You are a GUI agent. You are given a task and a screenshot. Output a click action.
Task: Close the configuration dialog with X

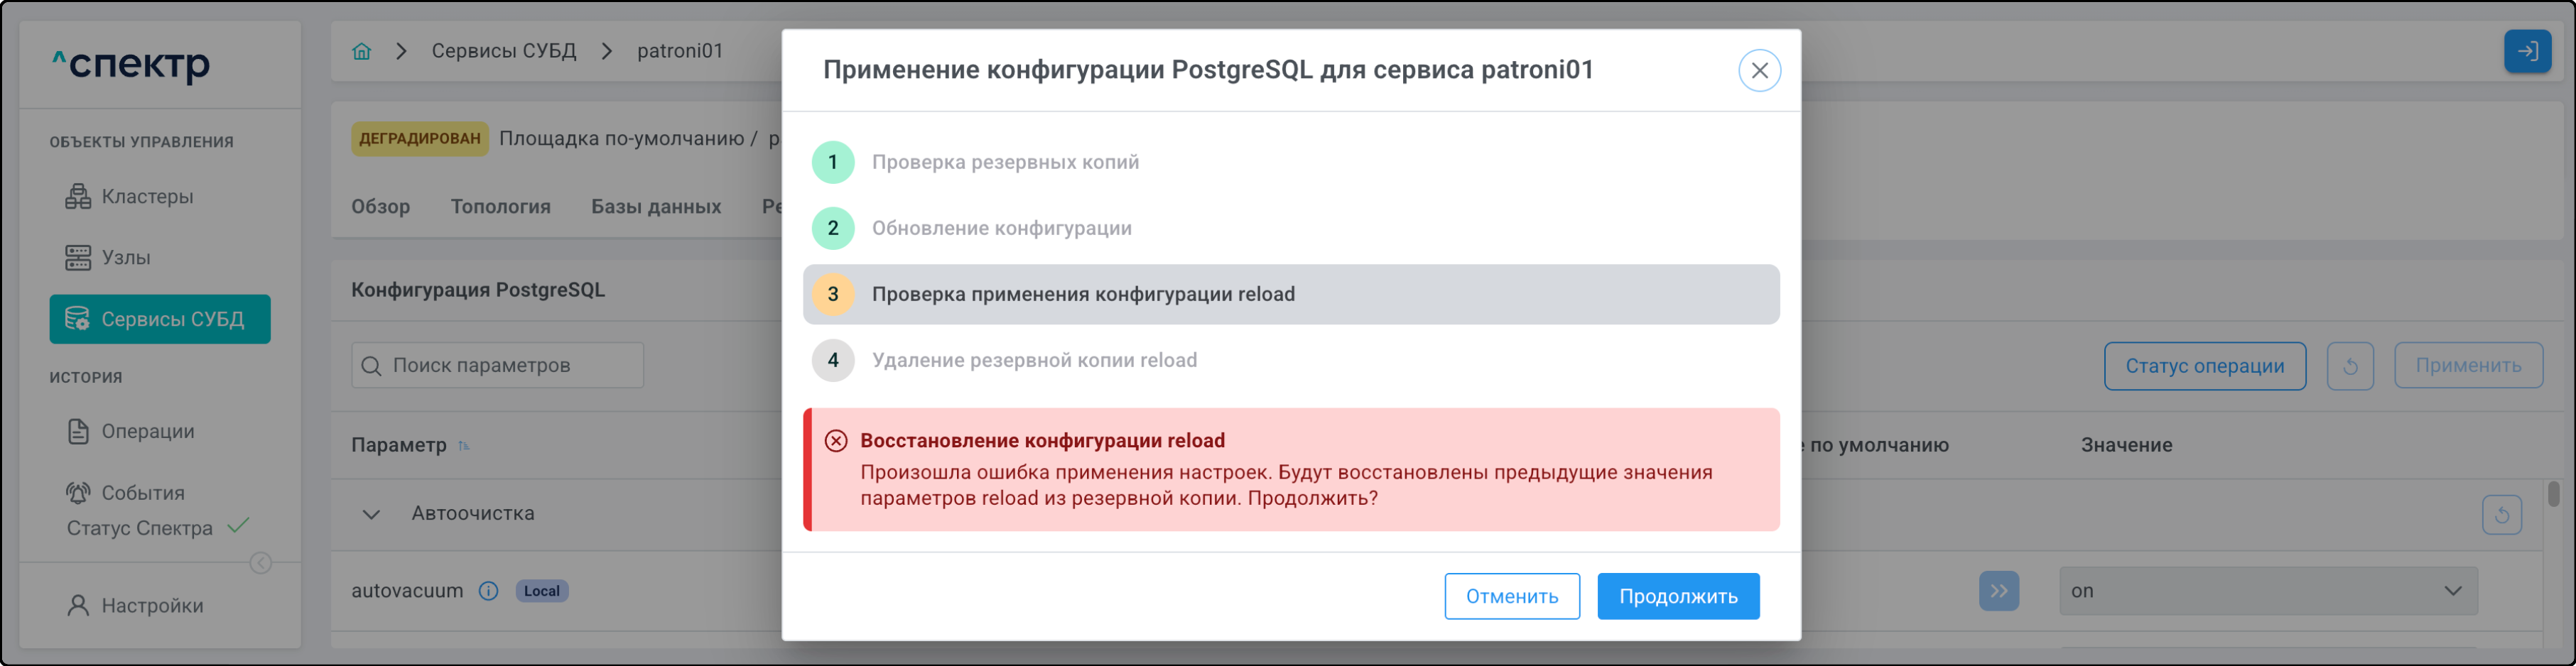click(x=1759, y=71)
